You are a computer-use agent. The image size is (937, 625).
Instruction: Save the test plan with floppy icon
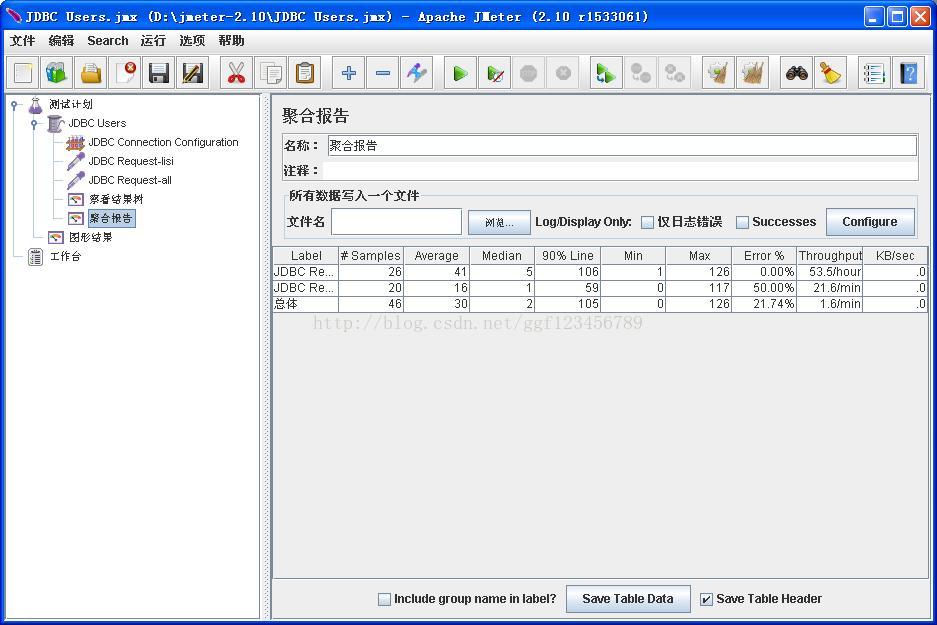(159, 73)
